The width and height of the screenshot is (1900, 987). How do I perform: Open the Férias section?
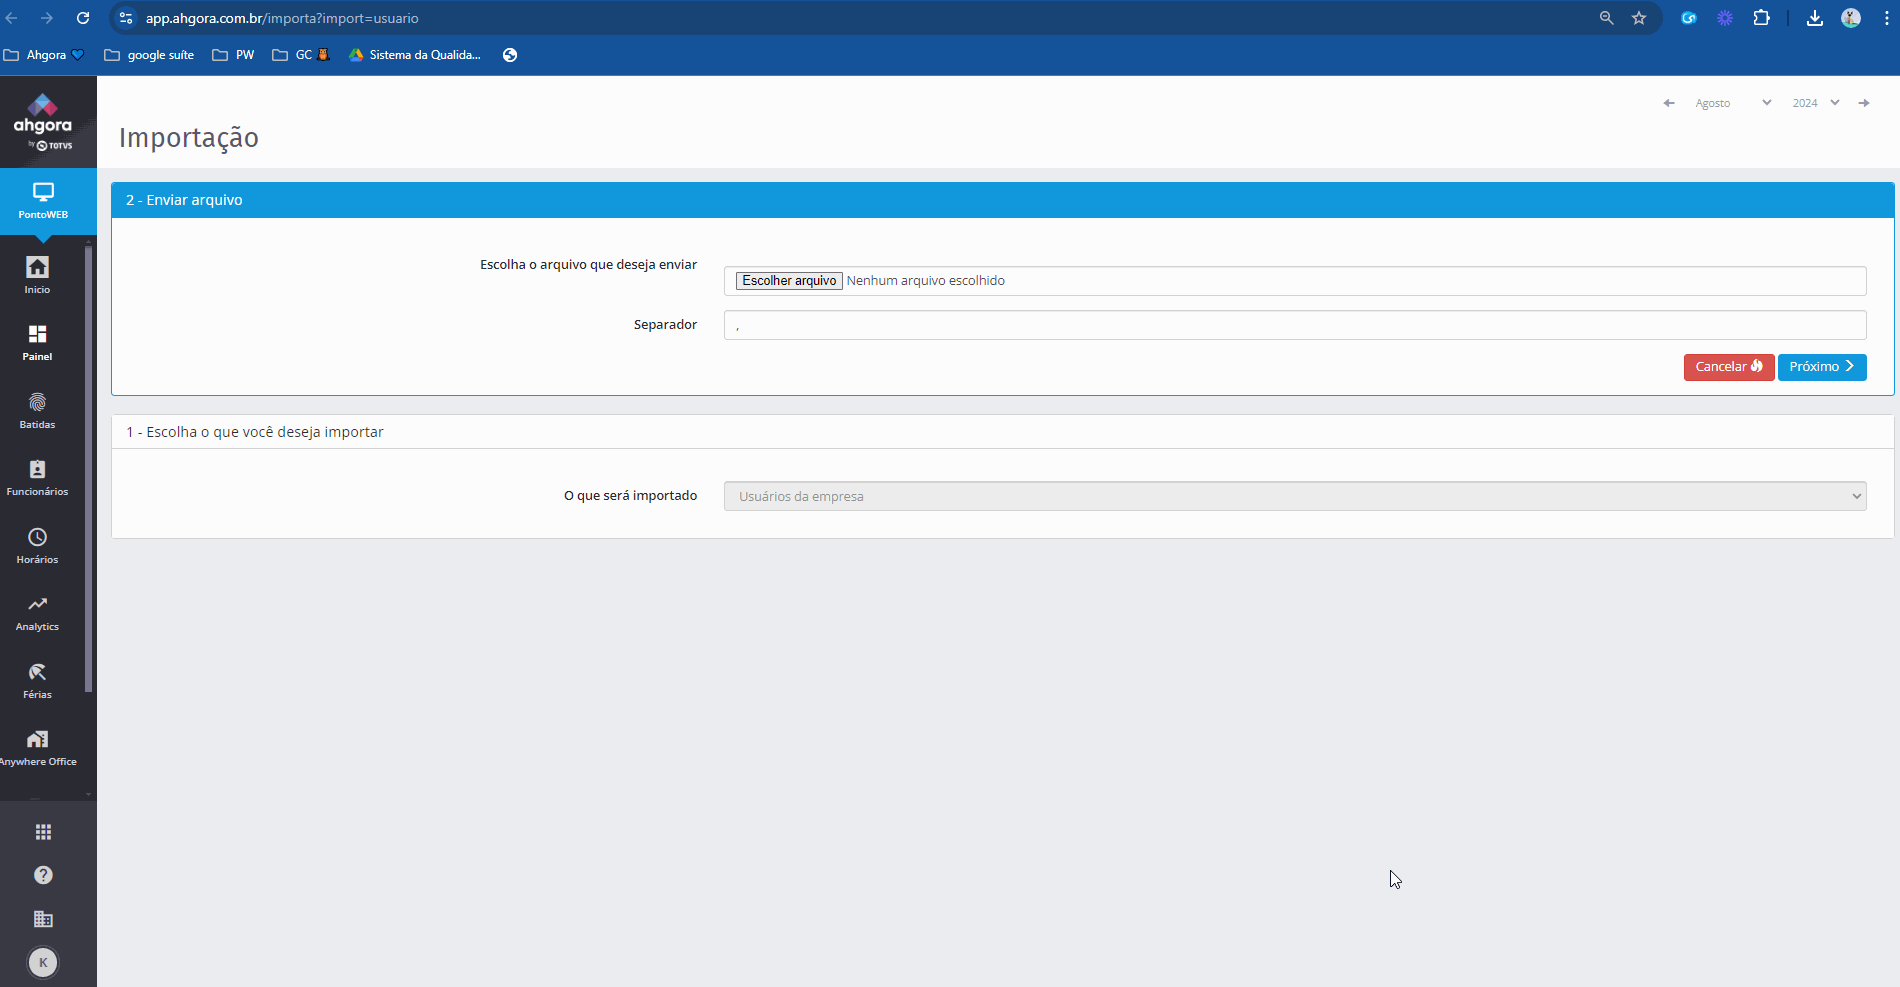tap(37, 680)
